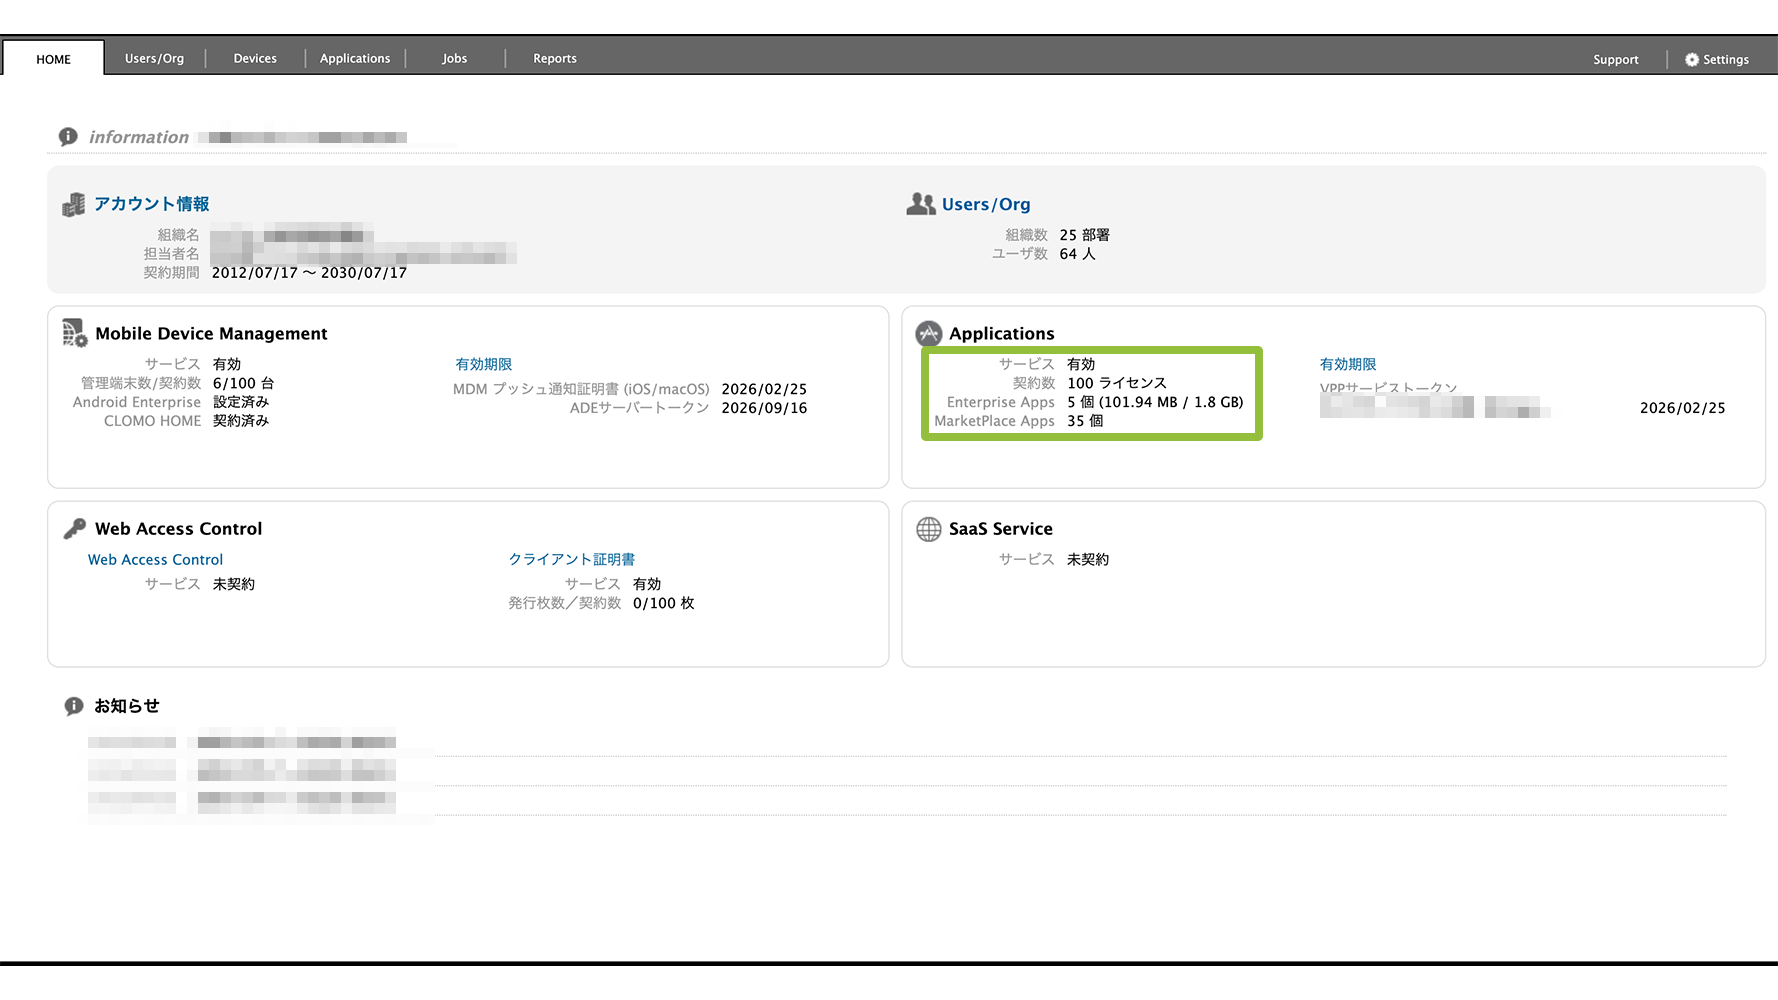Follow the Users/Org heading link
1778x1000 pixels.
click(985, 204)
